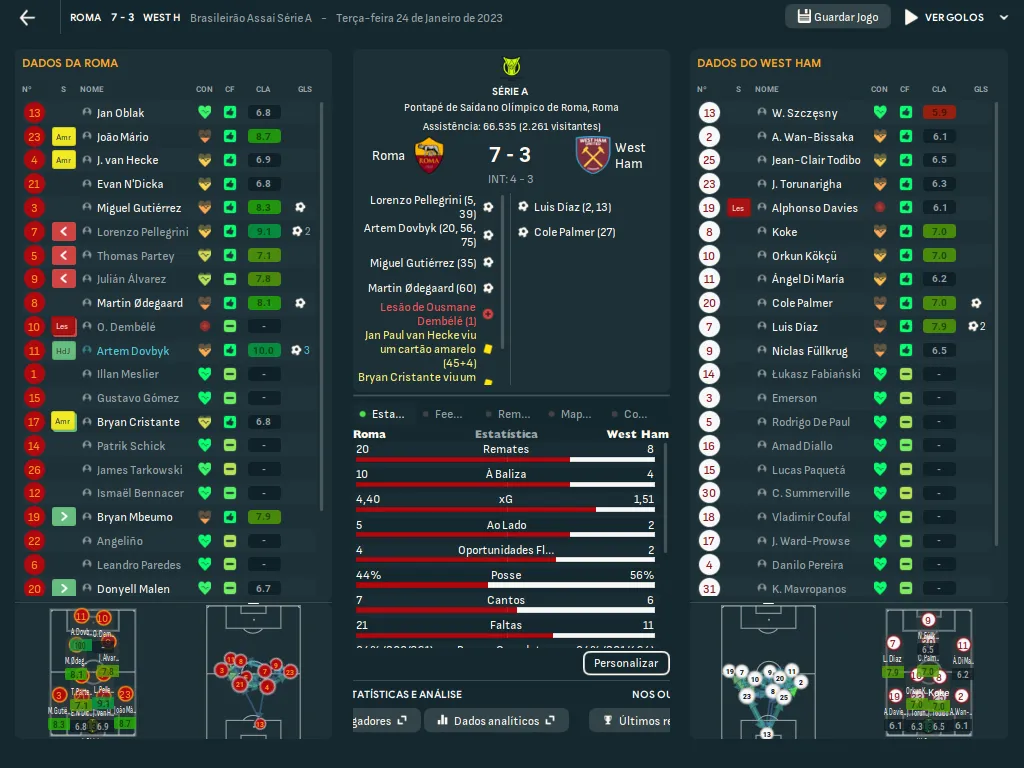Viewport: 1024px width, 768px height.
Task: Click the goal ball icon beside Cole Palmer
Action: [x=975, y=303]
